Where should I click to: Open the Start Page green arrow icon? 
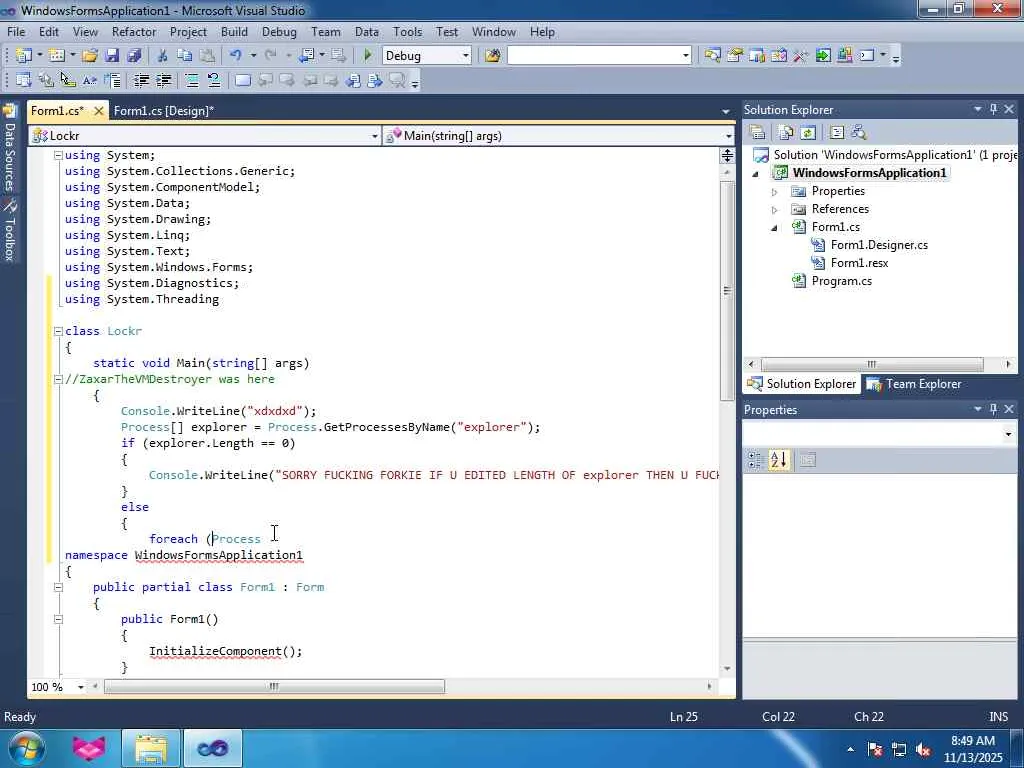point(823,56)
